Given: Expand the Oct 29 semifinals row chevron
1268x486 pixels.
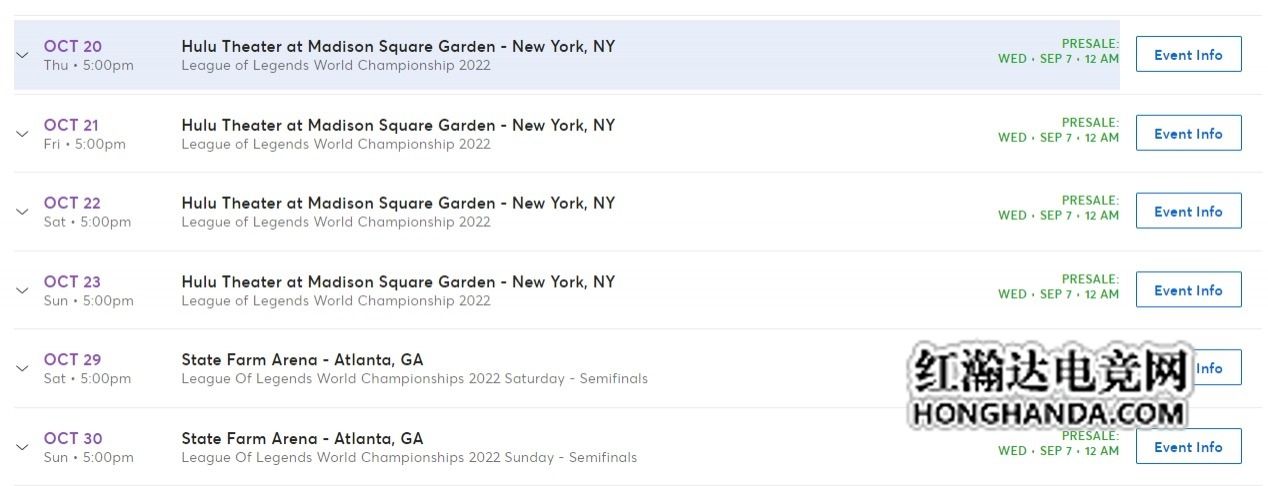Looking at the screenshot, I should point(22,369).
